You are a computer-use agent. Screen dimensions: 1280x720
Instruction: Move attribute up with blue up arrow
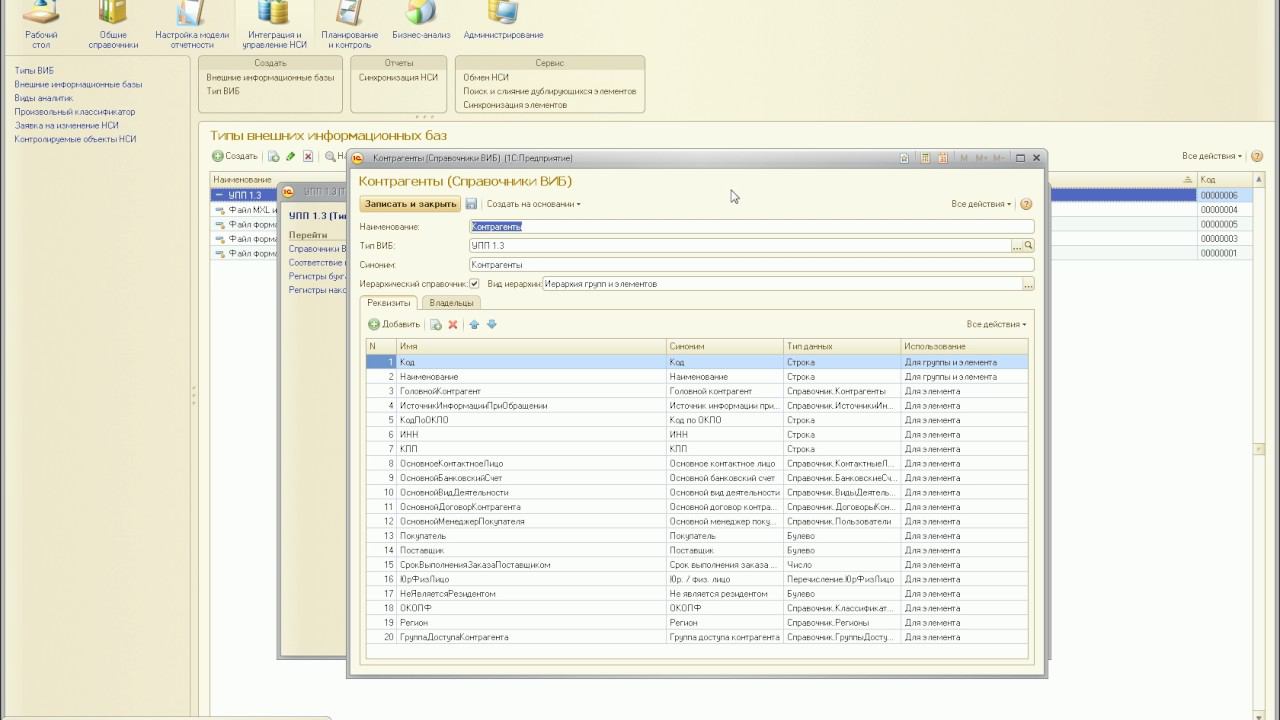[x=474, y=324]
